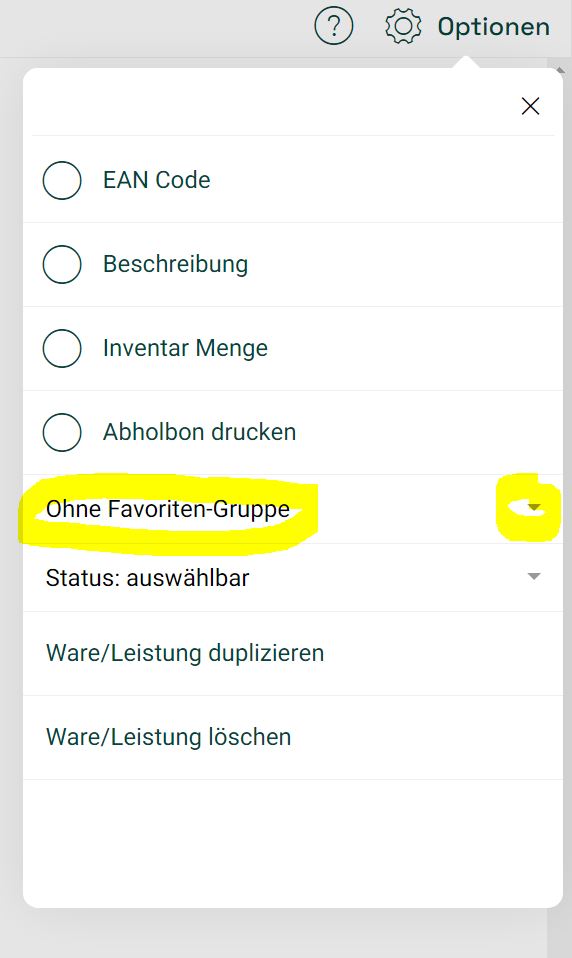This screenshot has height=958, width=572.
Task: Choose Ware/Leistung löschen
Action: click(x=293, y=737)
